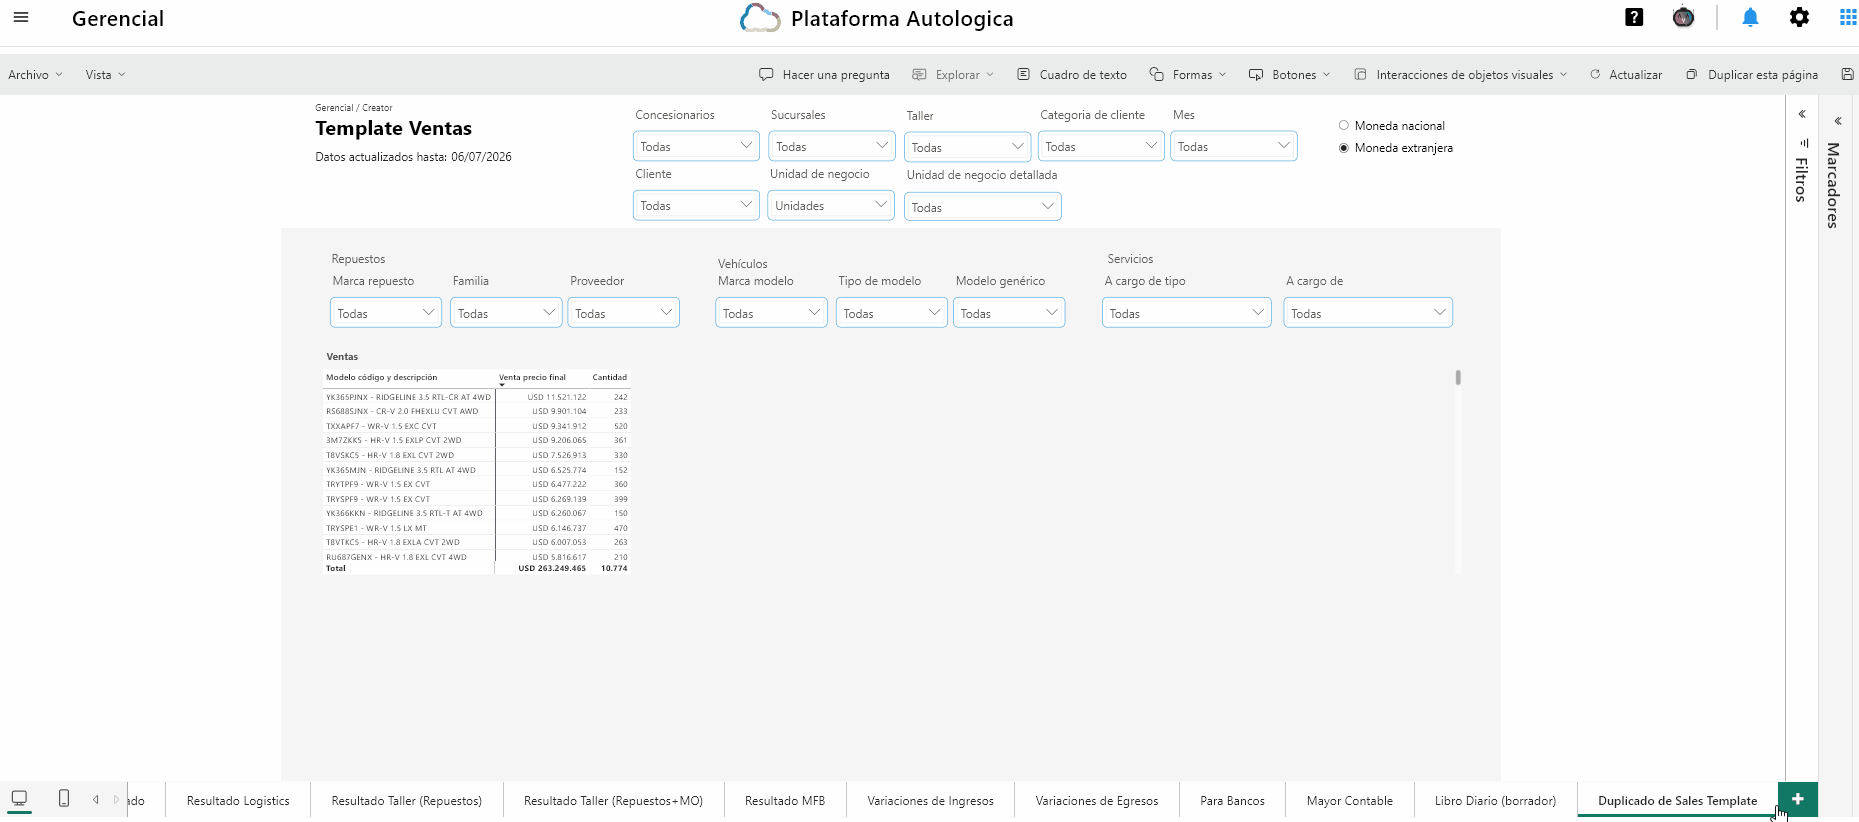Open the Archivo menu
Screen dimensions: 1859x822
pyautogui.click(x=35, y=74)
